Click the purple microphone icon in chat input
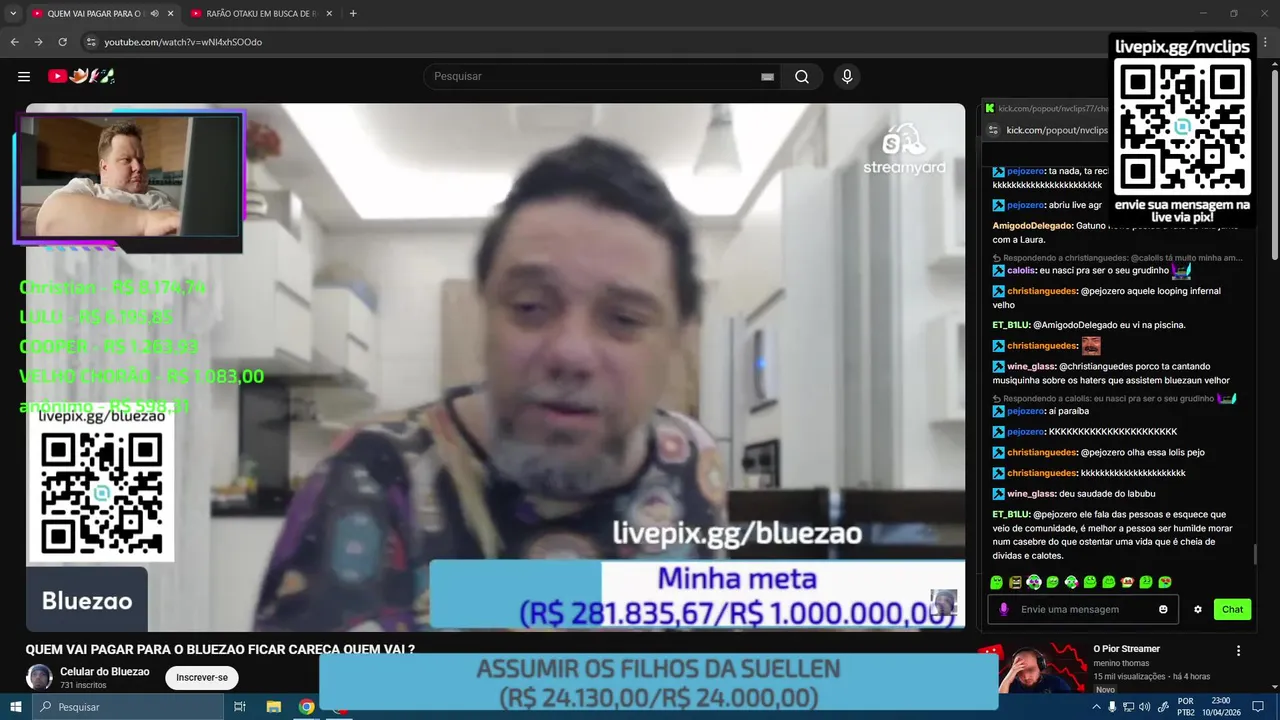The width and height of the screenshot is (1280, 720). (x=1004, y=609)
